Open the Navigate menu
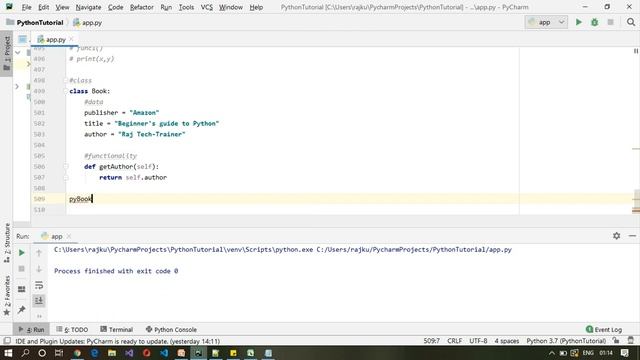 [88, 7]
